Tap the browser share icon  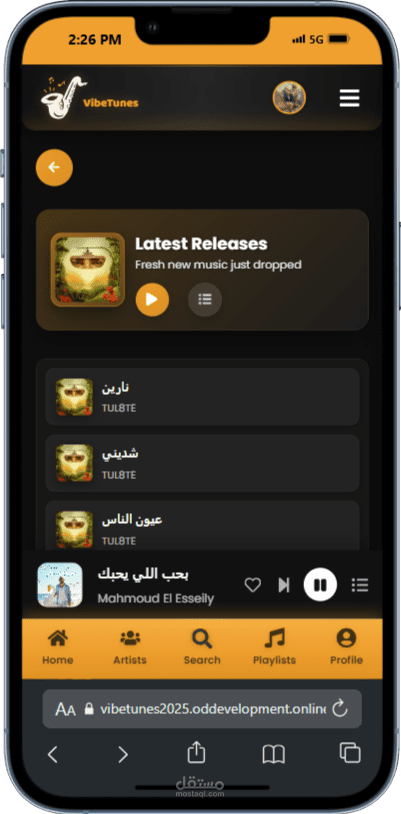[196, 753]
